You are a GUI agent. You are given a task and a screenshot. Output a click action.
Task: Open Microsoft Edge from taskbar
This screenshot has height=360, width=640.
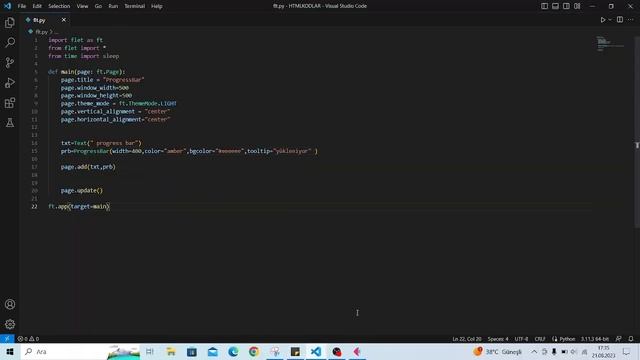233,351
